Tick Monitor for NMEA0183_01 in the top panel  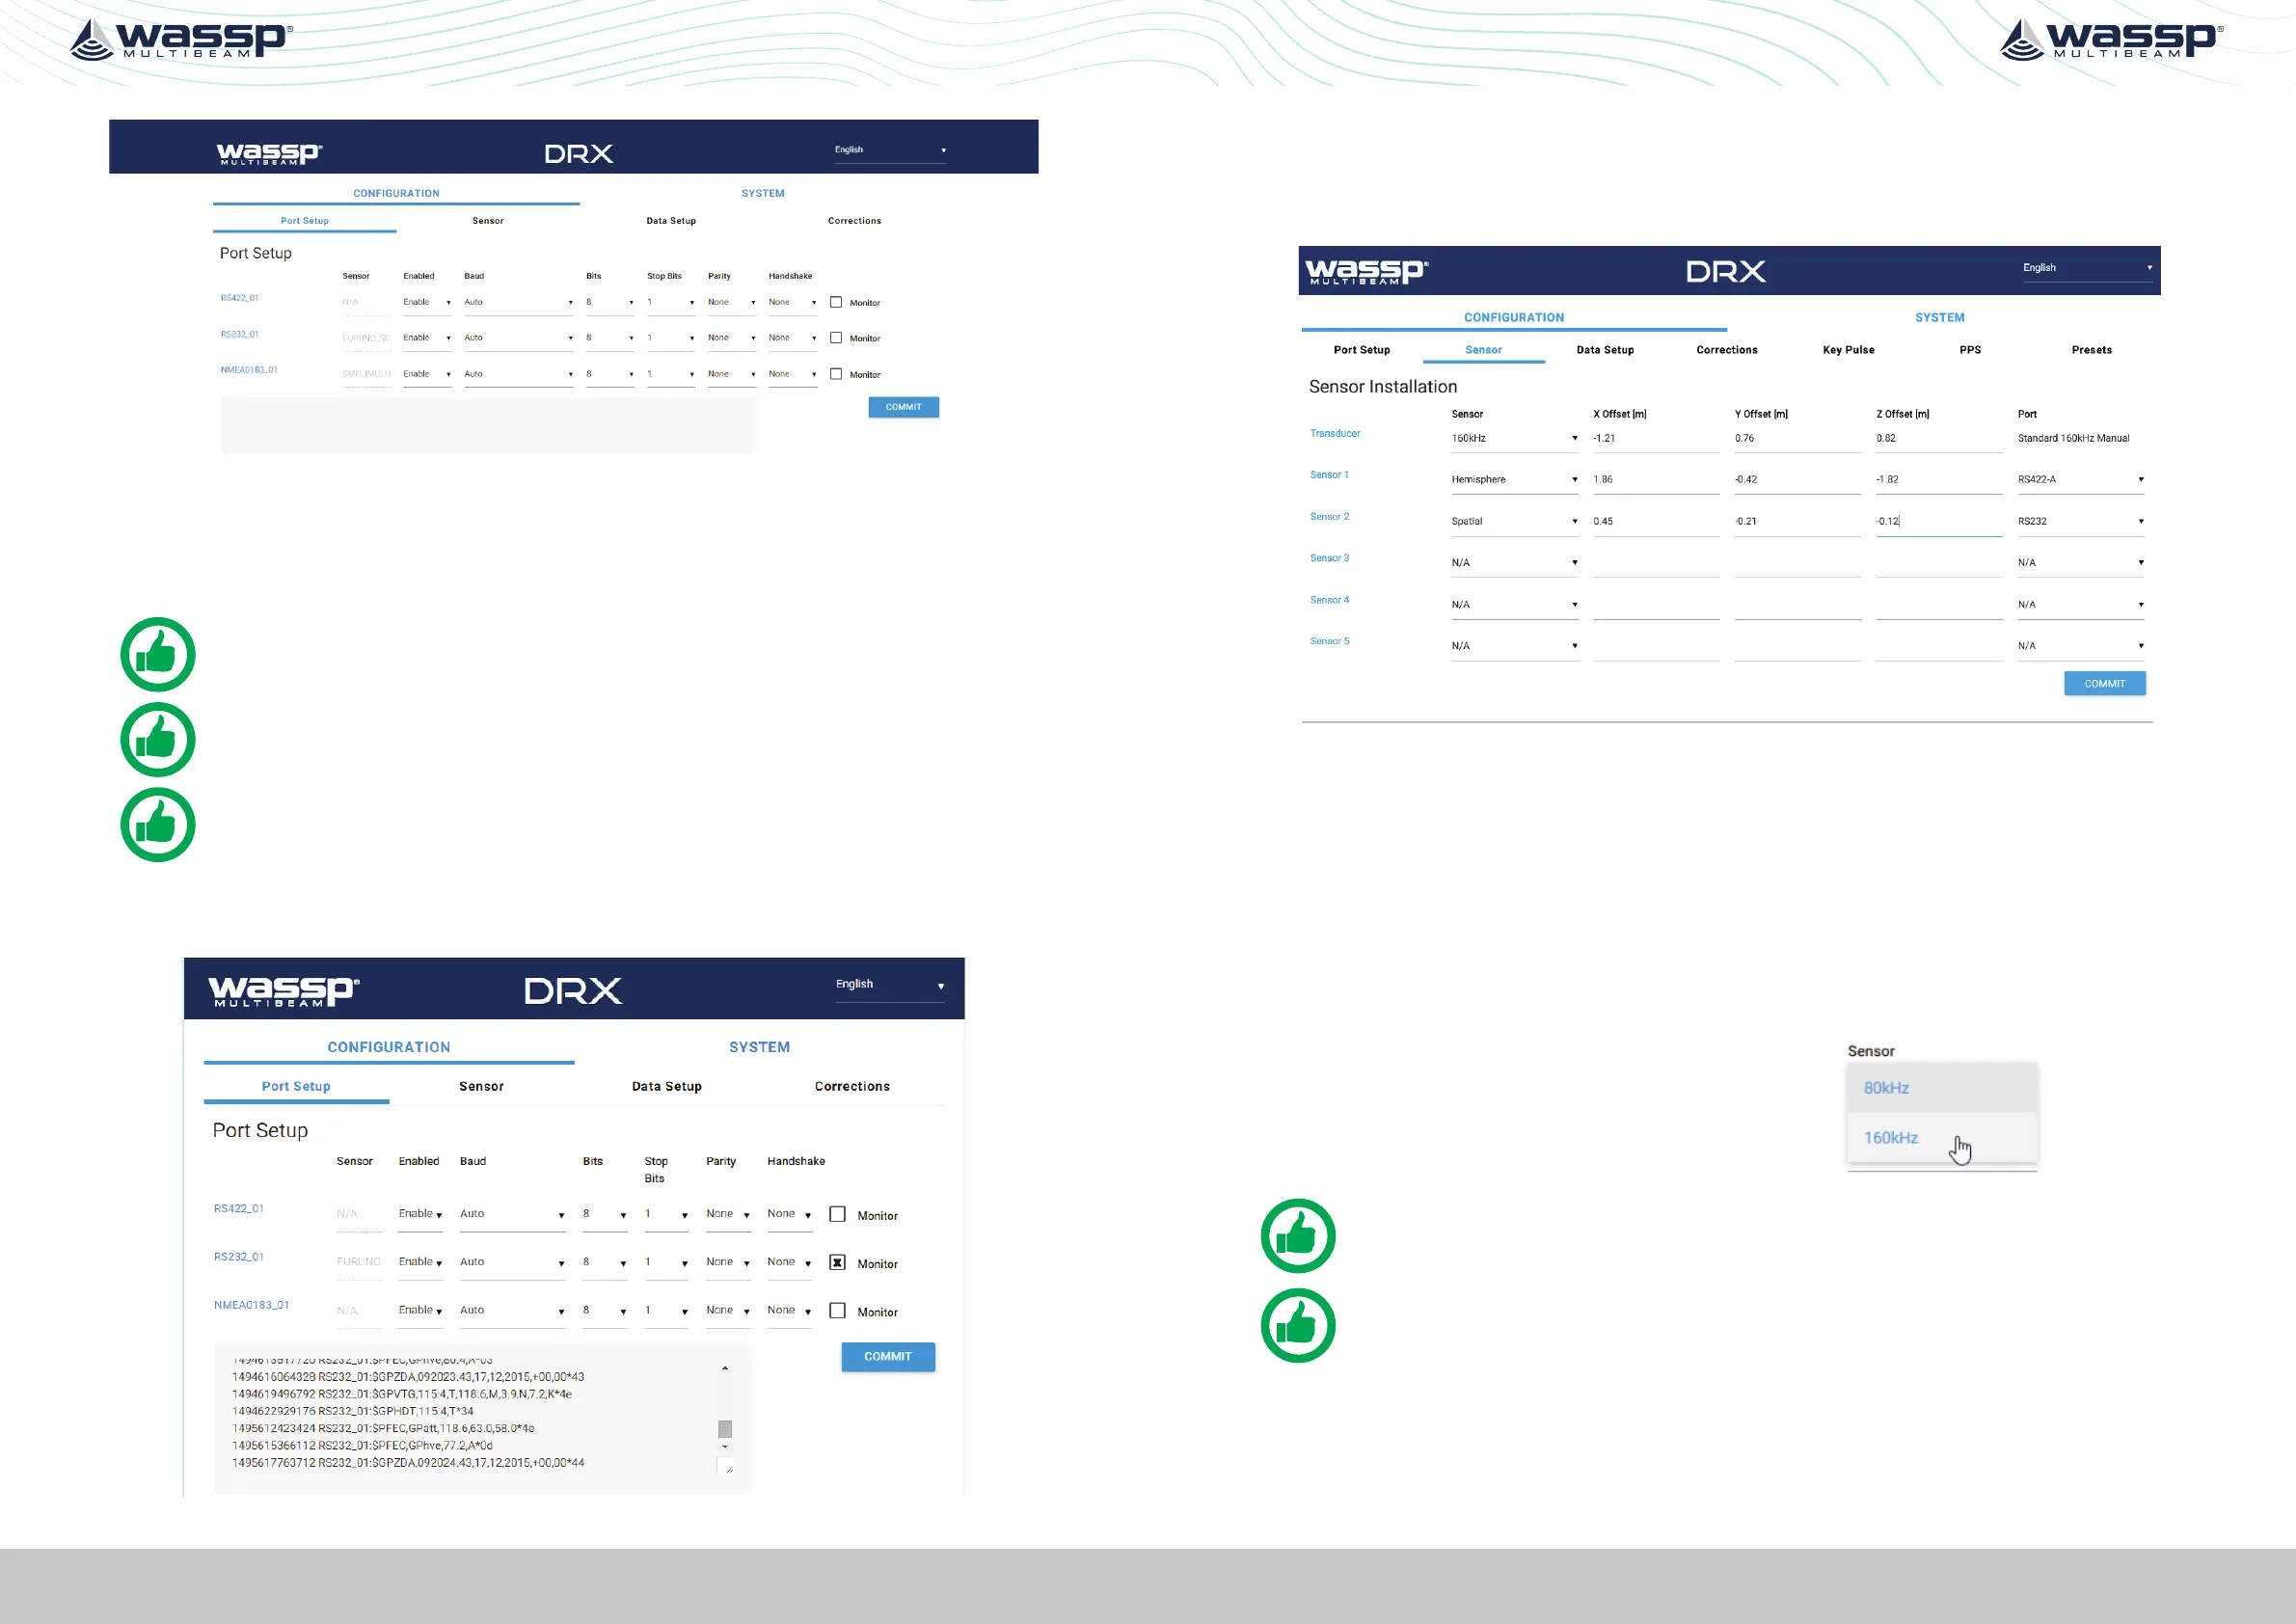[x=836, y=374]
